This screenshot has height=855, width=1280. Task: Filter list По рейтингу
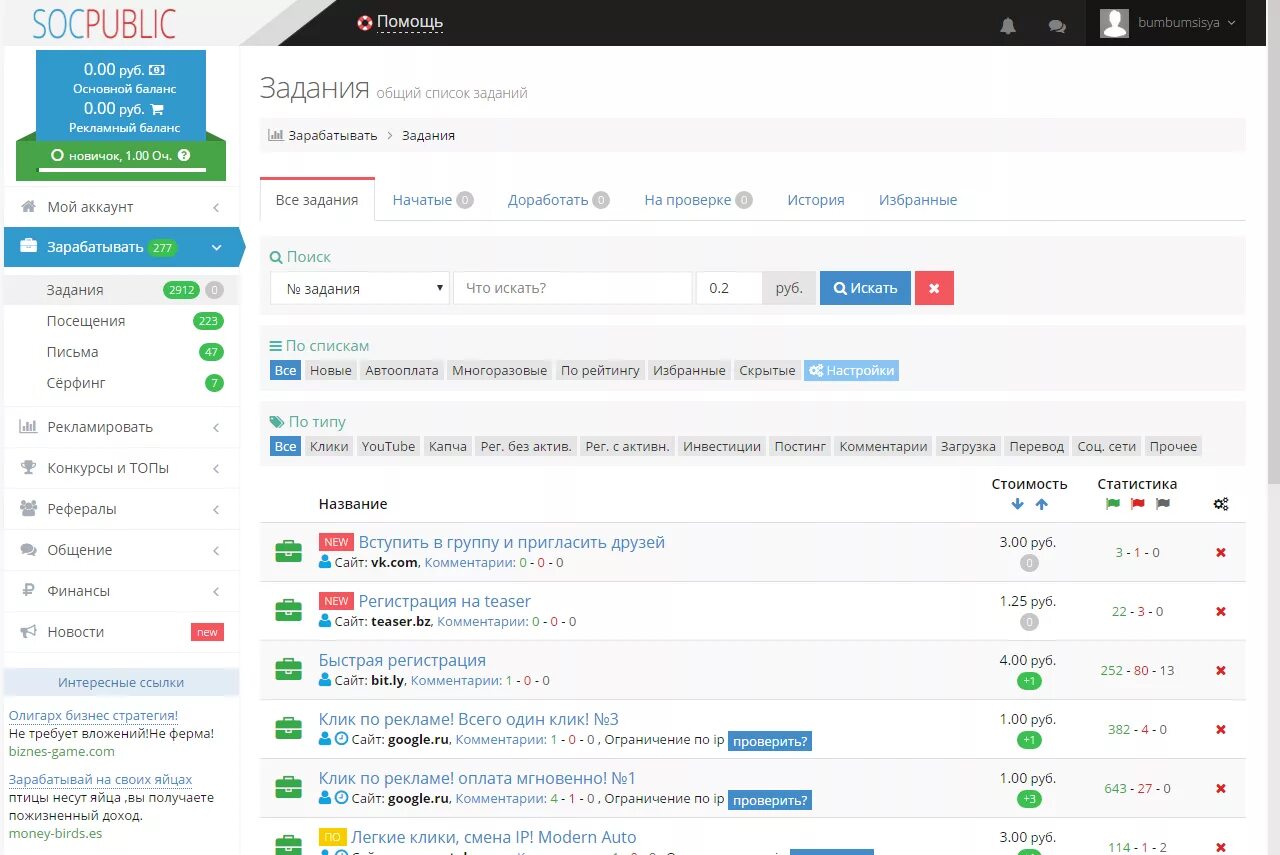click(x=600, y=370)
